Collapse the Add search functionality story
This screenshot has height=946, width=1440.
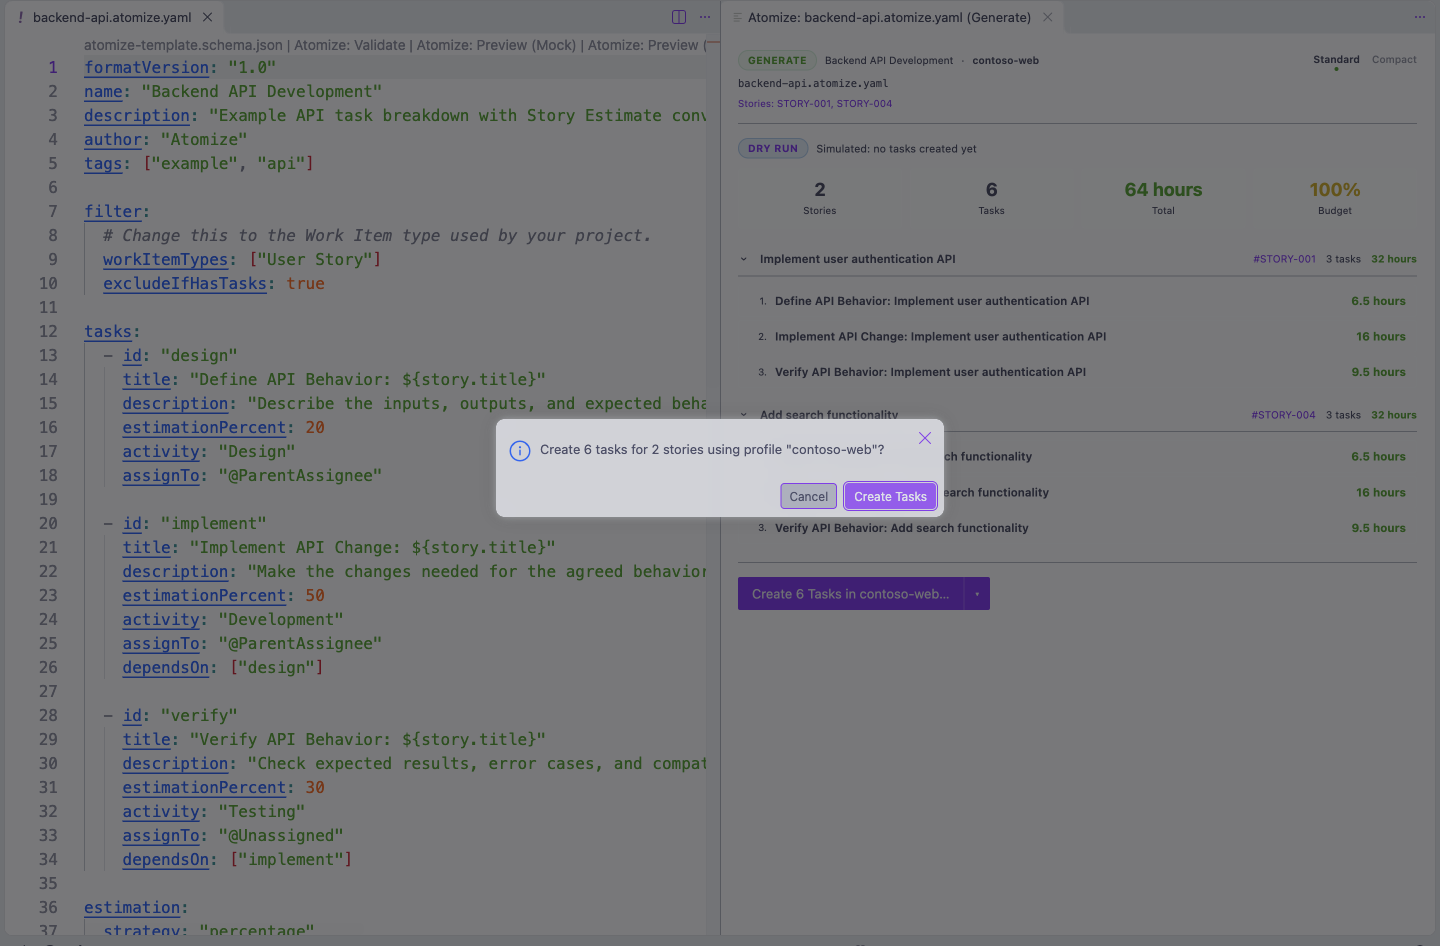coord(743,414)
